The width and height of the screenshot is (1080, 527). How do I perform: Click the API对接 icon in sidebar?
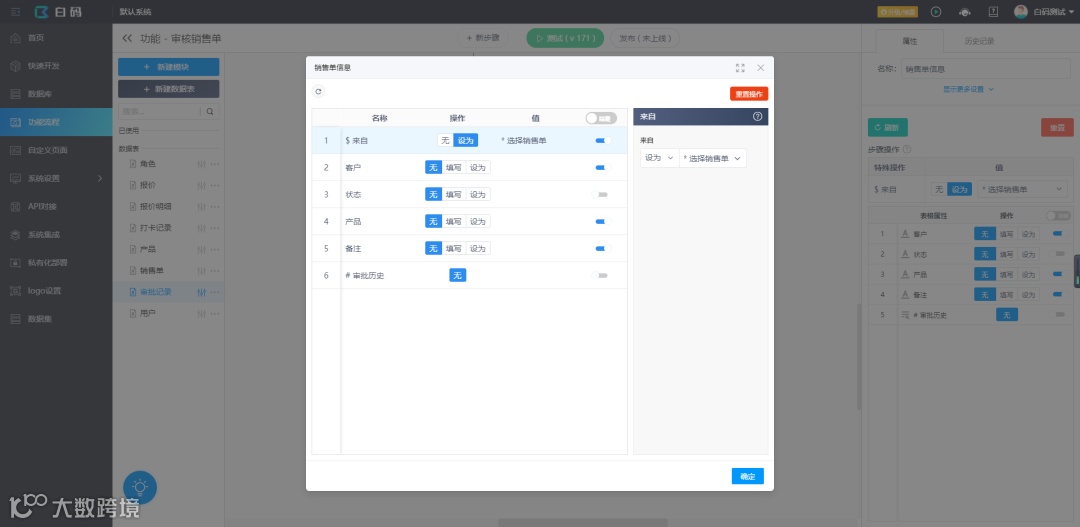point(15,206)
